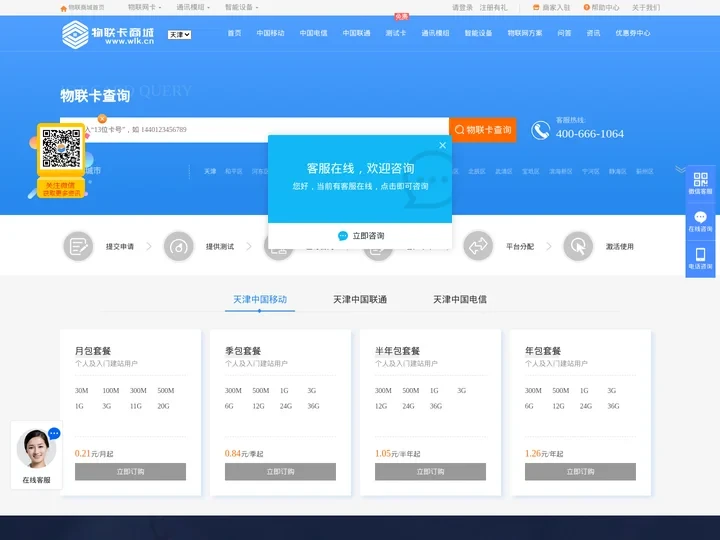Switch to 天津中国移动 tab
Image resolution: width=720 pixels, height=540 pixels.
tap(260, 299)
